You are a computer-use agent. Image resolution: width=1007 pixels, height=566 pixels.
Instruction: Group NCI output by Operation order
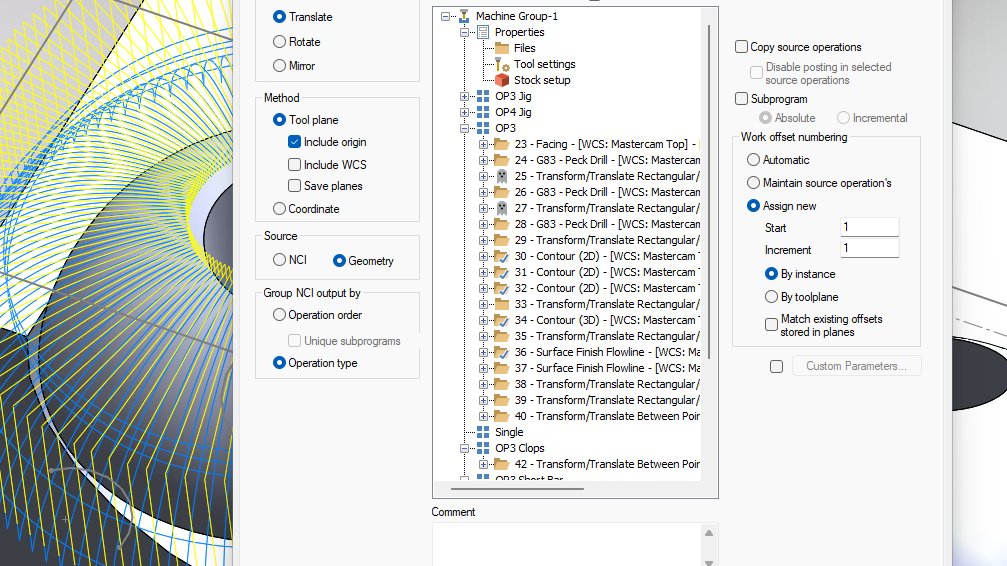[279, 315]
